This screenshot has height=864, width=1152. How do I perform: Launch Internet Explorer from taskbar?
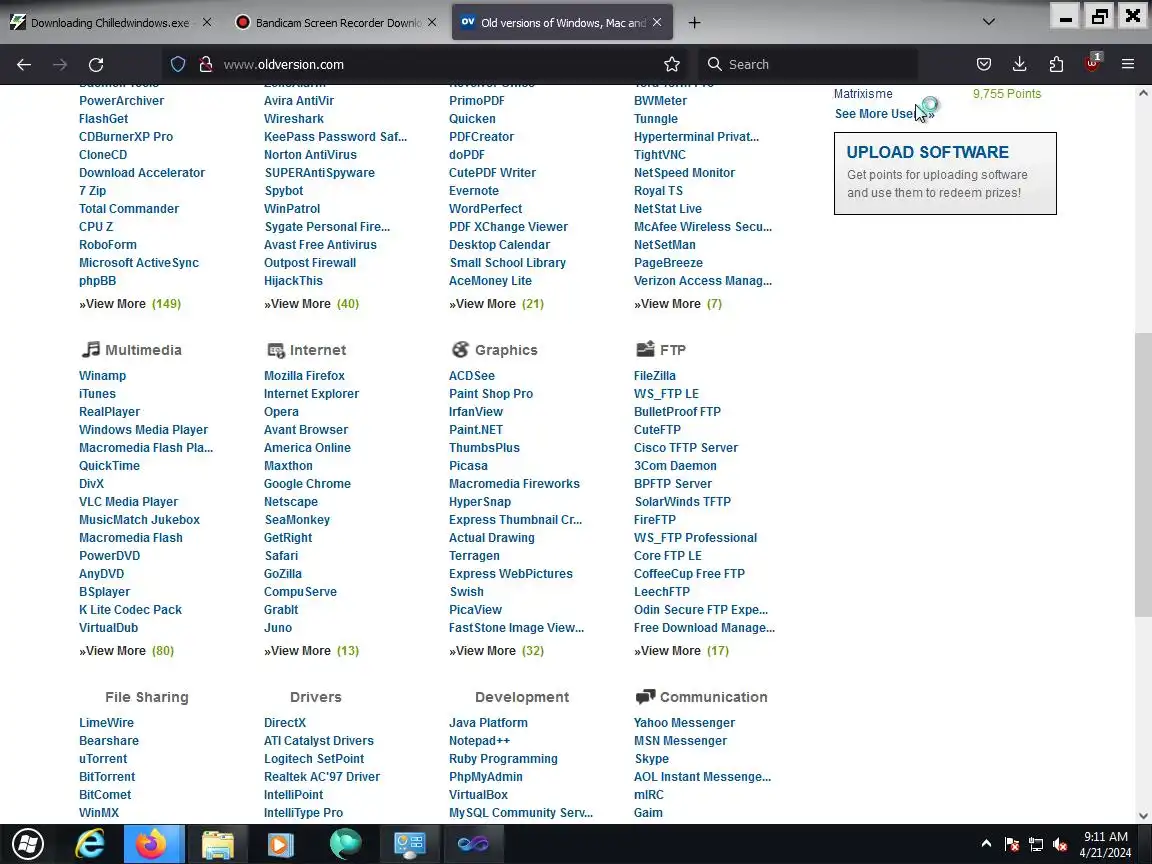click(90, 844)
